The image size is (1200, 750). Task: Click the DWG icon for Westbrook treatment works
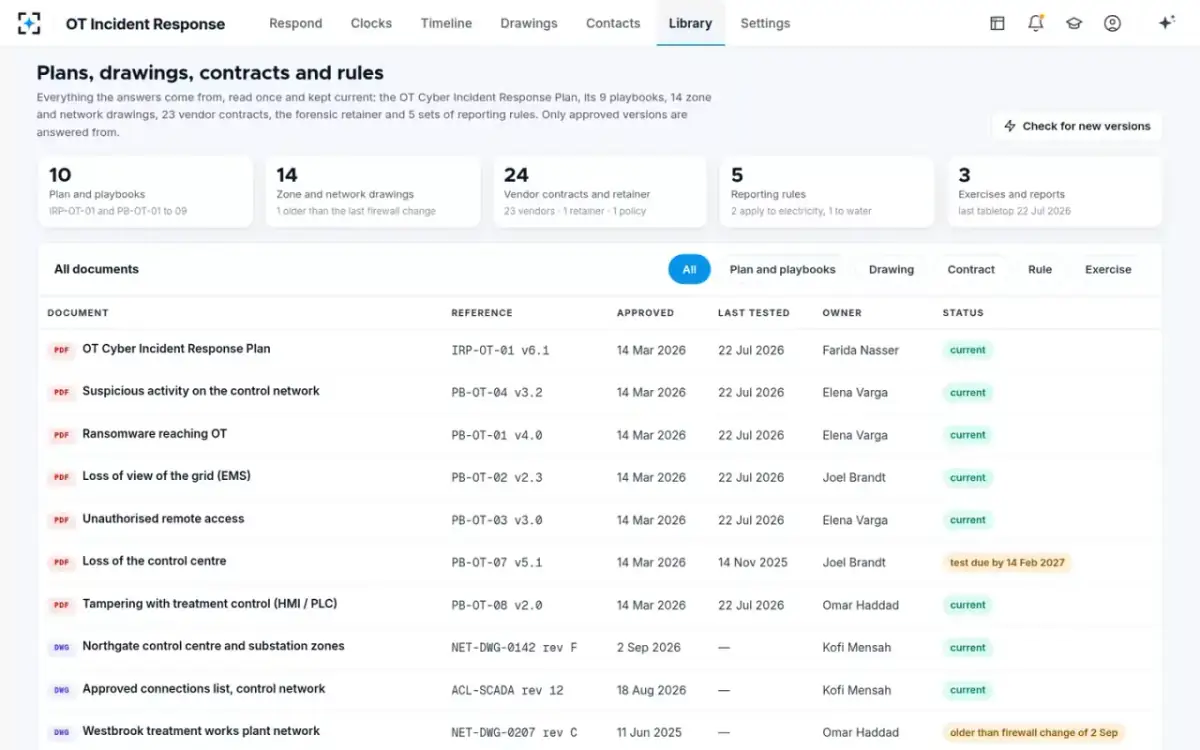[62, 732]
